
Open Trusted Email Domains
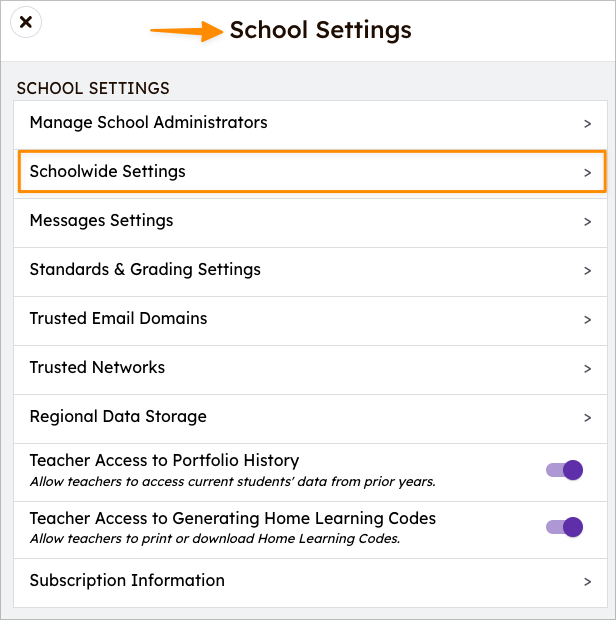click(310, 320)
